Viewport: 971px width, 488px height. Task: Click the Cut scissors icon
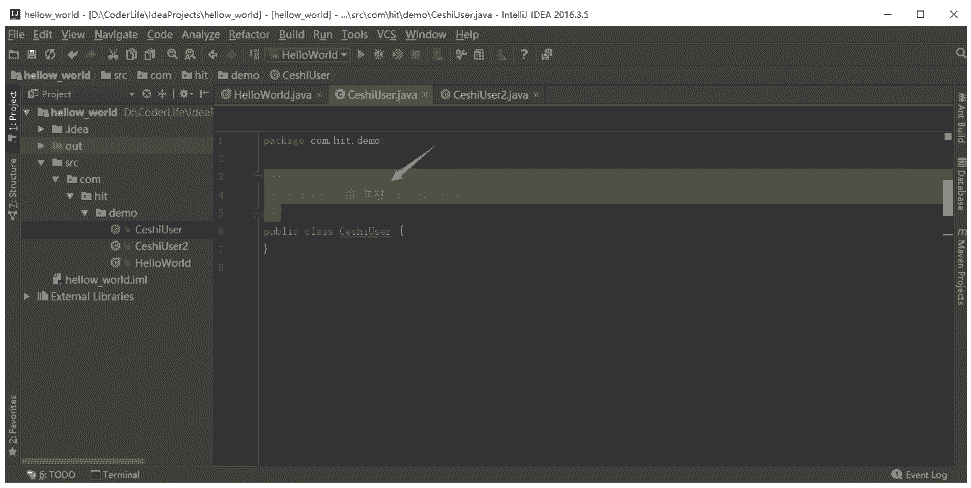[113, 55]
